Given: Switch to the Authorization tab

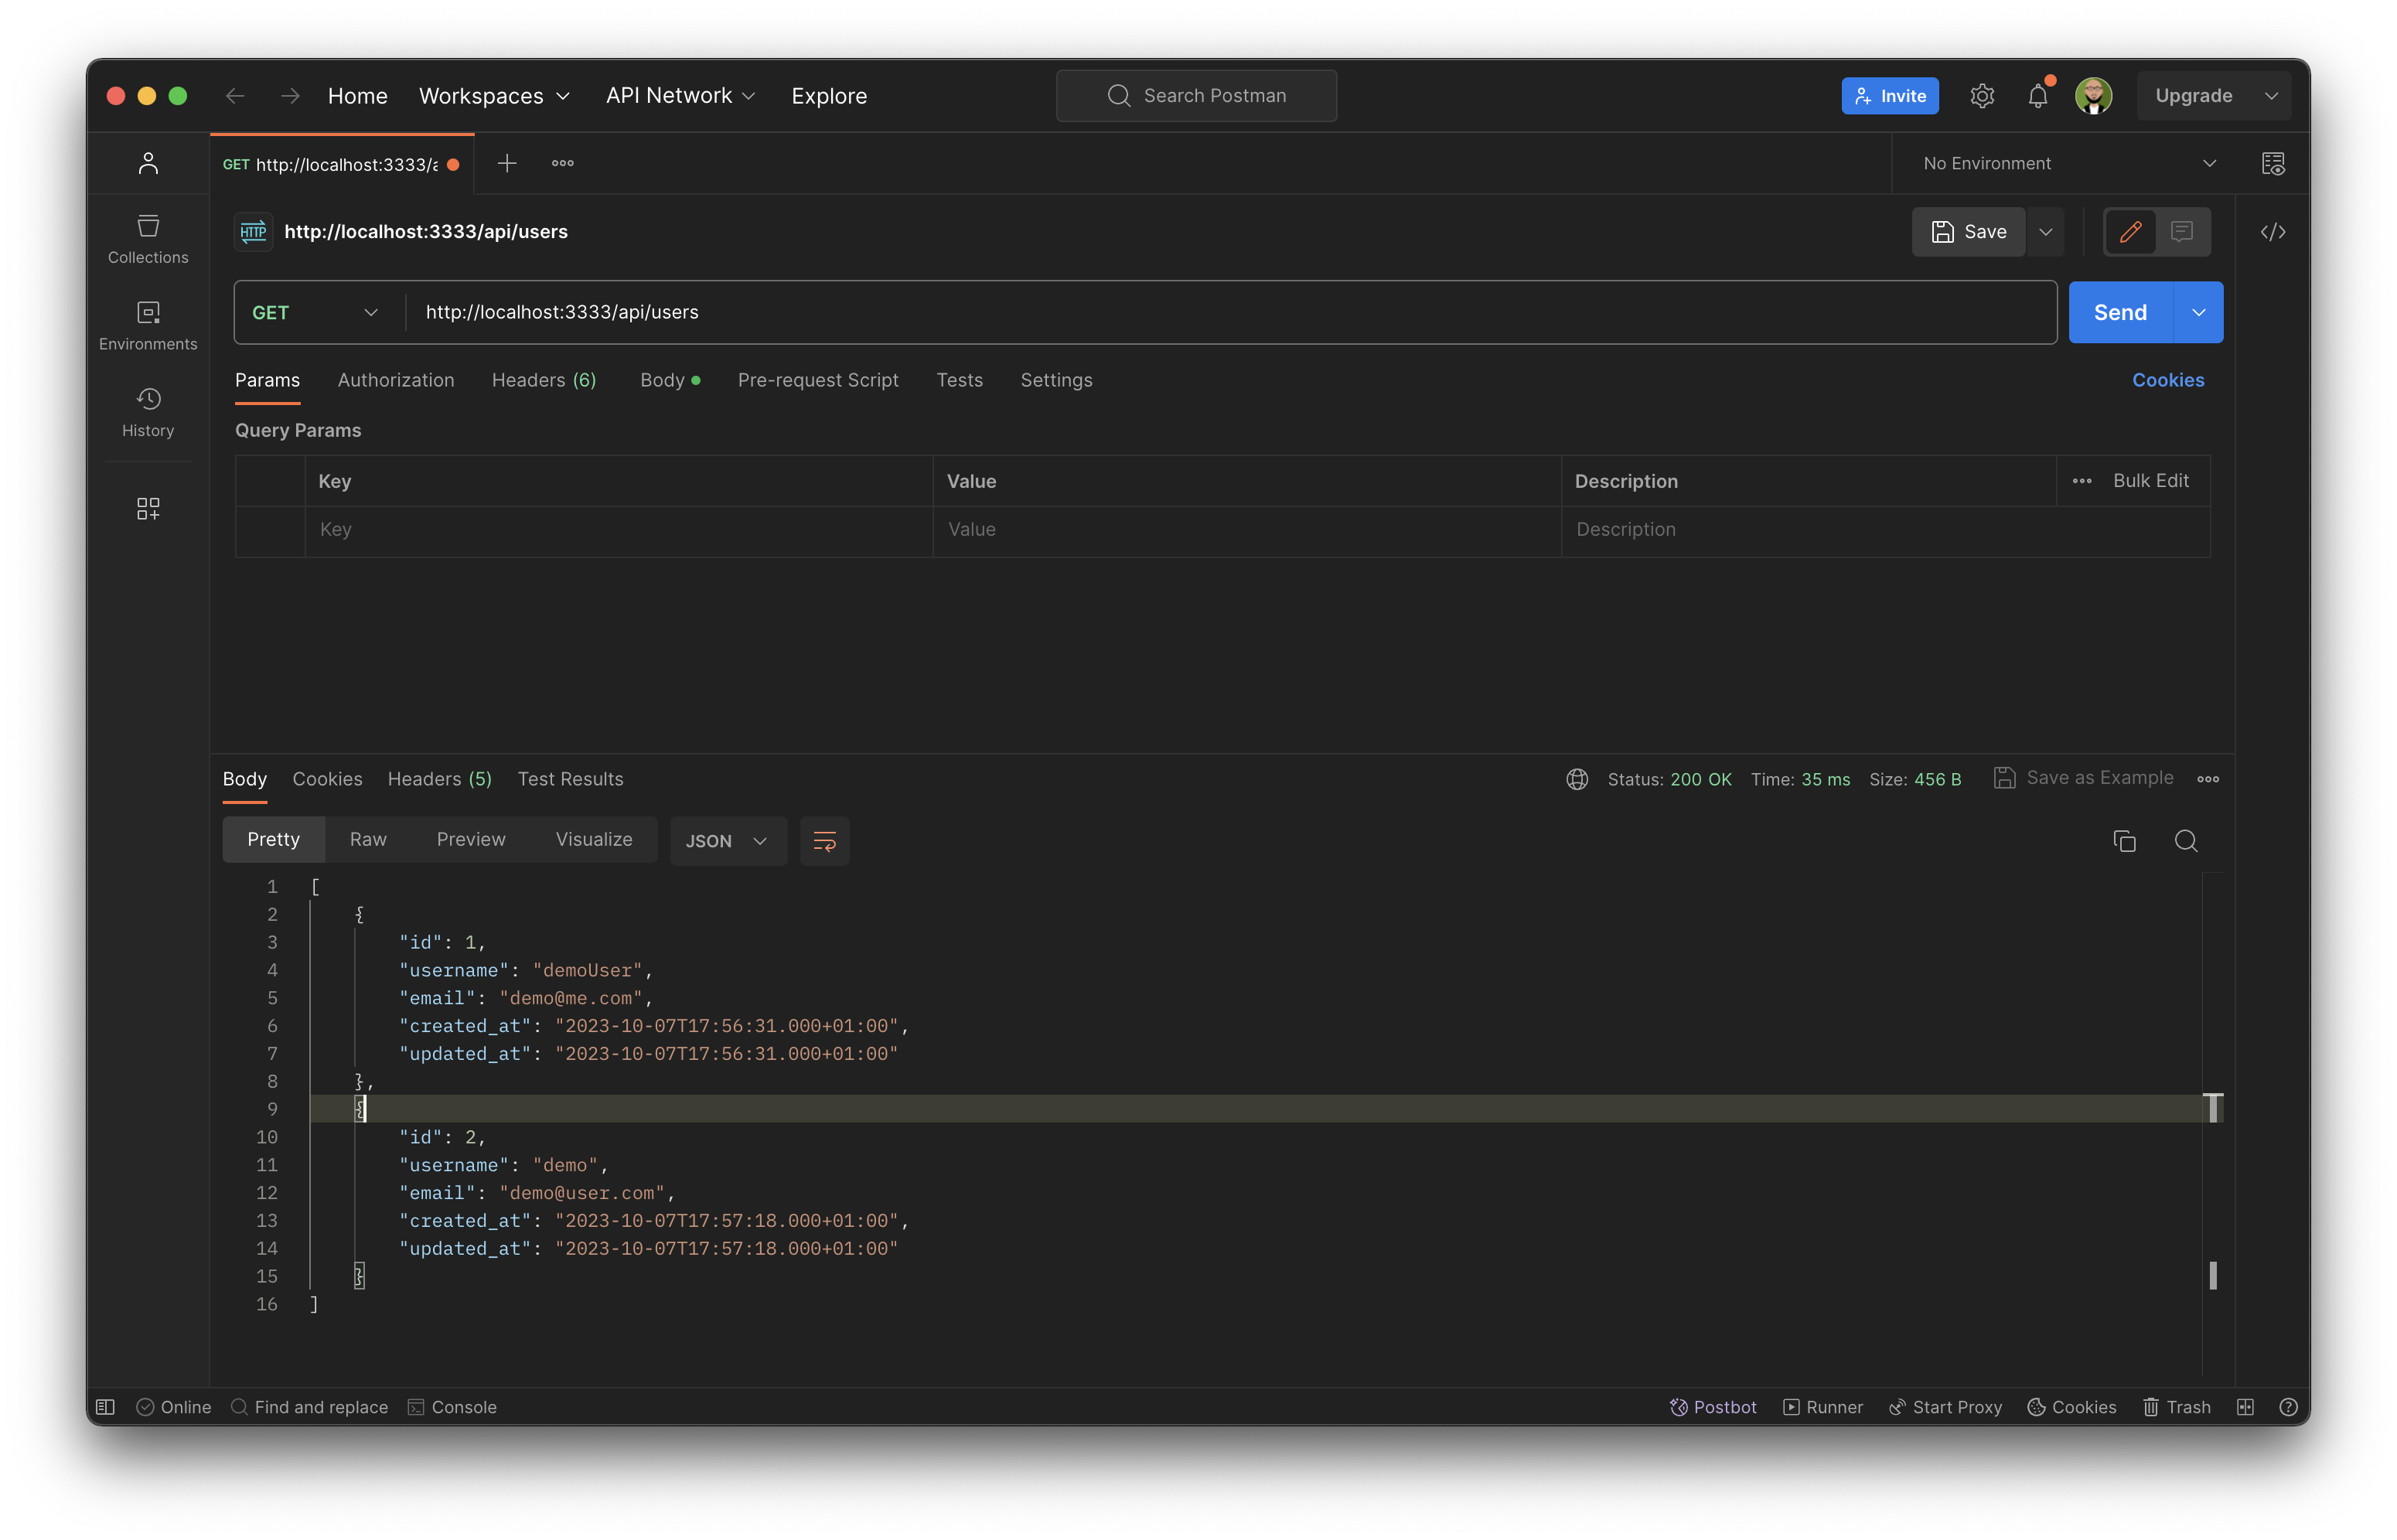Looking at the screenshot, I should coord(395,380).
